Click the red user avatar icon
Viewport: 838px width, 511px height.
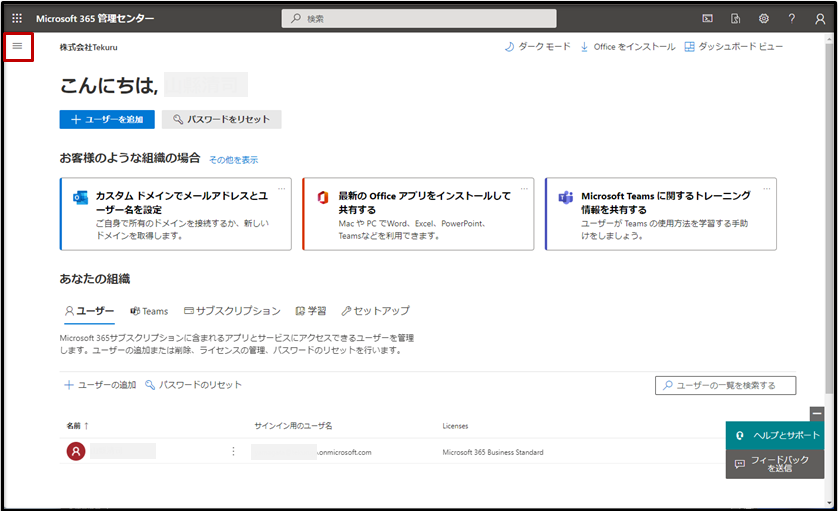pyautogui.click(x=76, y=452)
